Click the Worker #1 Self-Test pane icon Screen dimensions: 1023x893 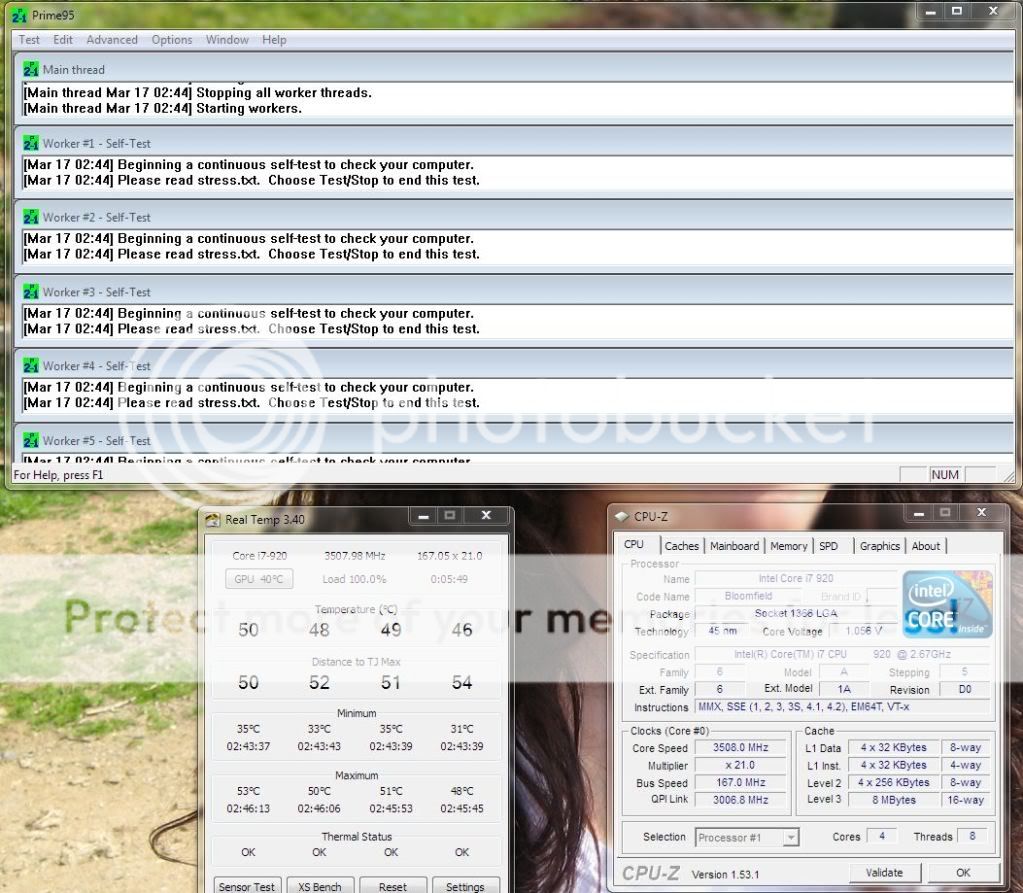pyautogui.click(x=30, y=143)
